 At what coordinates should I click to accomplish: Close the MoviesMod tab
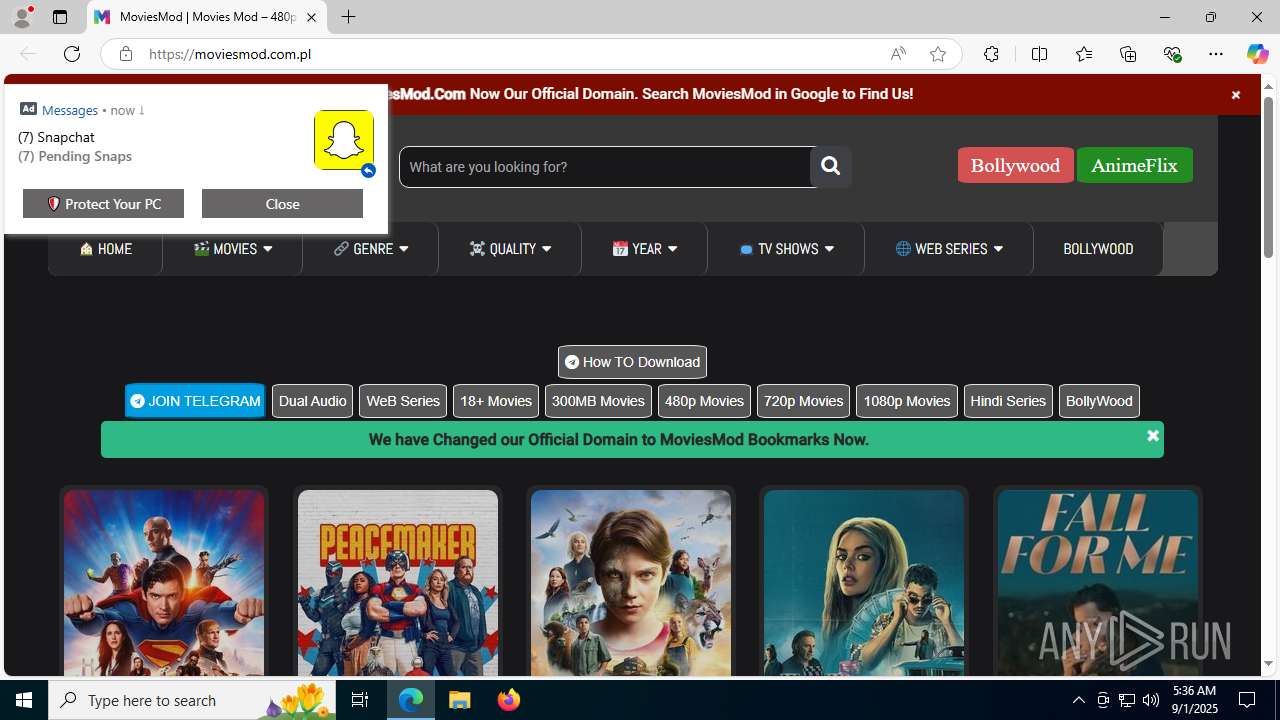coord(311,17)
